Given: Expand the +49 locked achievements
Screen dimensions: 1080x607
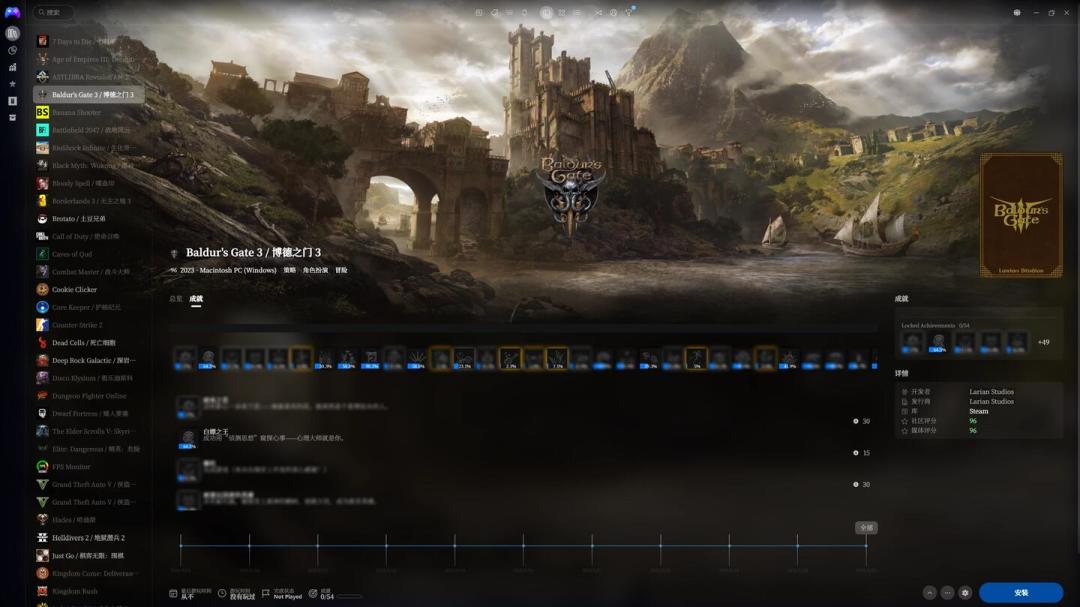Looking at the screenshot, I should coord(1043,342).
